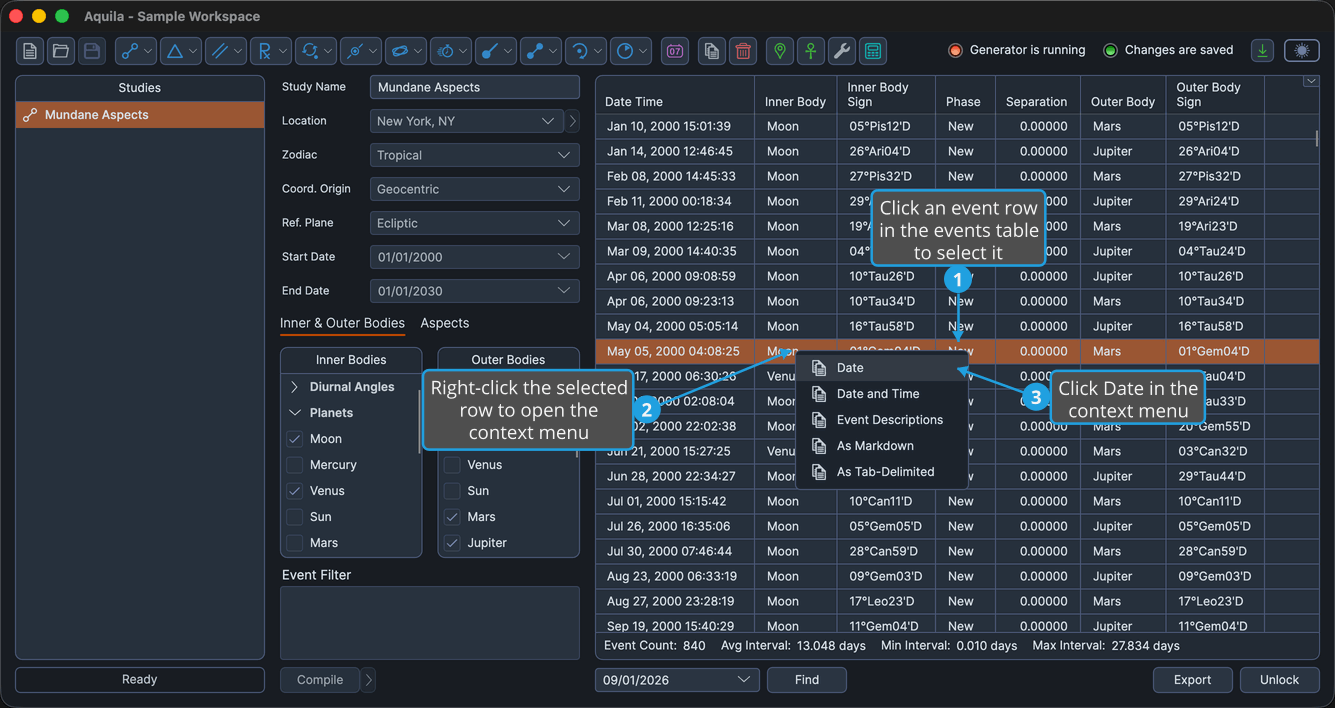
Task: Select As Tab-Delimited in context menu
Action: pos(882,472)
